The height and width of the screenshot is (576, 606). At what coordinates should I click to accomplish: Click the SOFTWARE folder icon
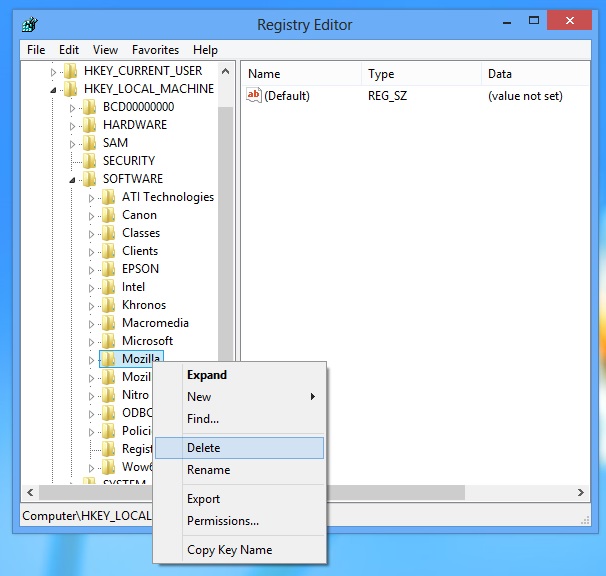(x=89, y=179)
